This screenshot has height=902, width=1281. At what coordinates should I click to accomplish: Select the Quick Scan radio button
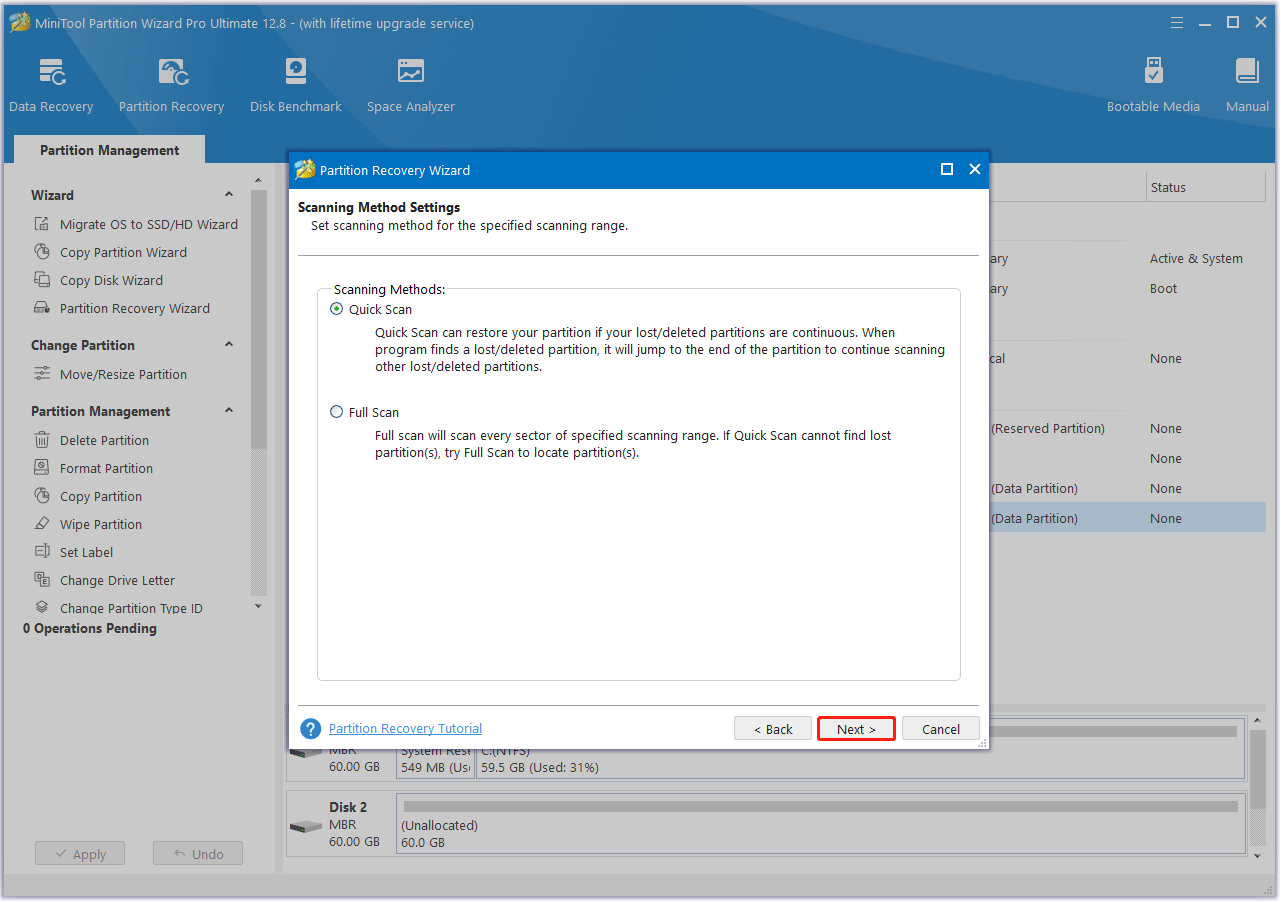pyautogui.click(x=337, y=309)
